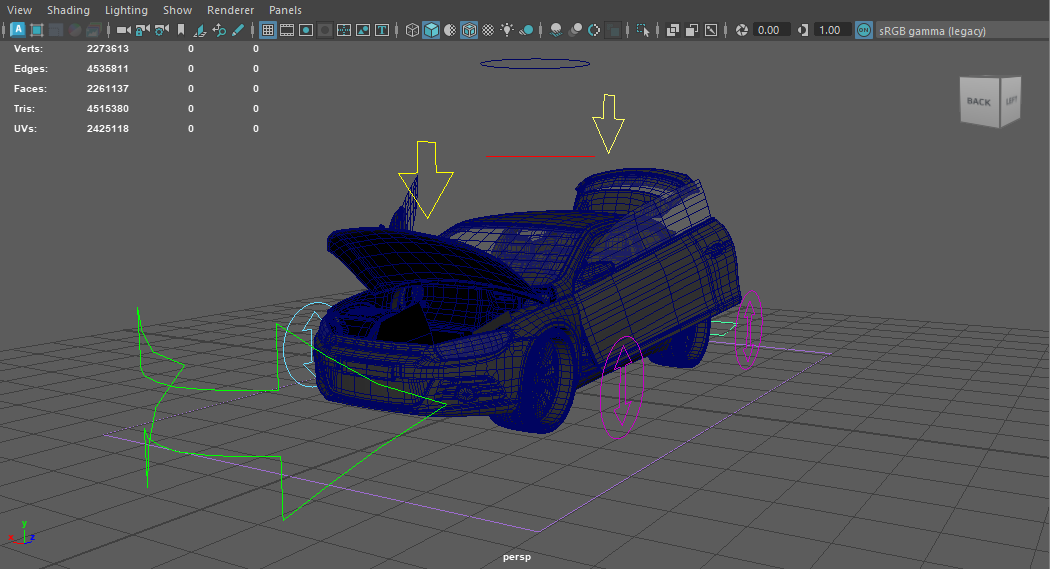The height and width of the screenshot is (569, 1050).
Task: Open the Panels menu
Action: pyautogui.click(x=285, y=10)
